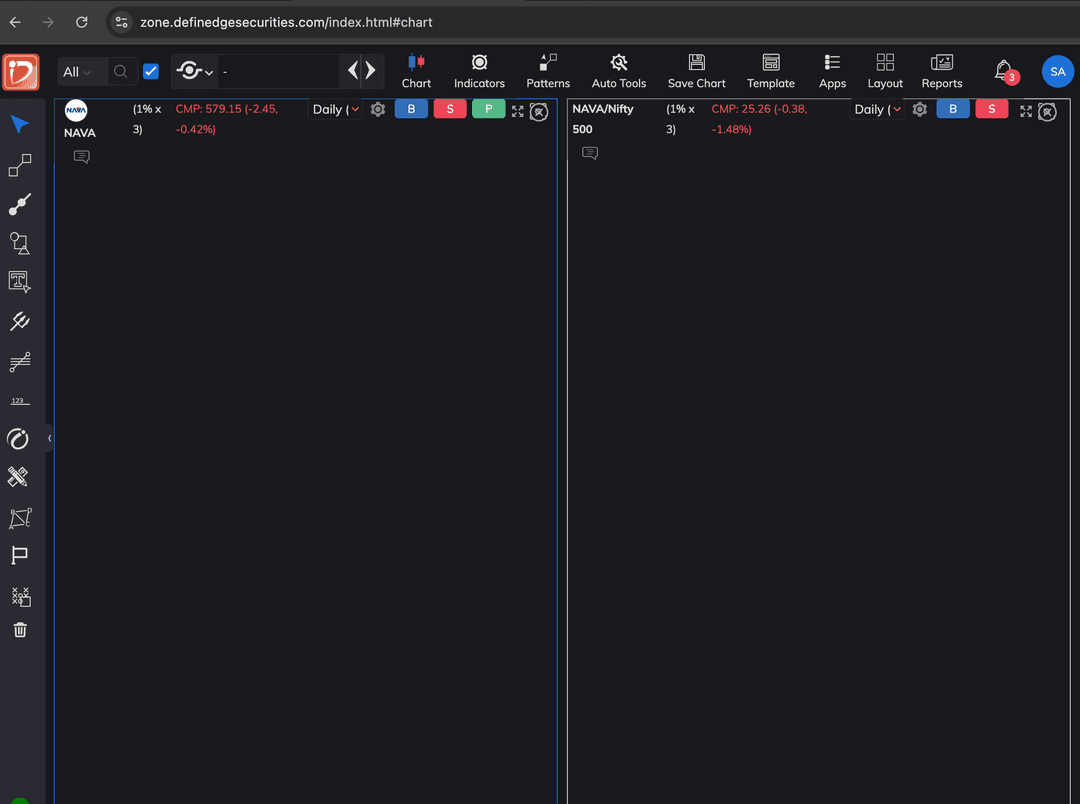Click the browser back arrow
Screen dimensions: 1080x804
coord(15,22)
